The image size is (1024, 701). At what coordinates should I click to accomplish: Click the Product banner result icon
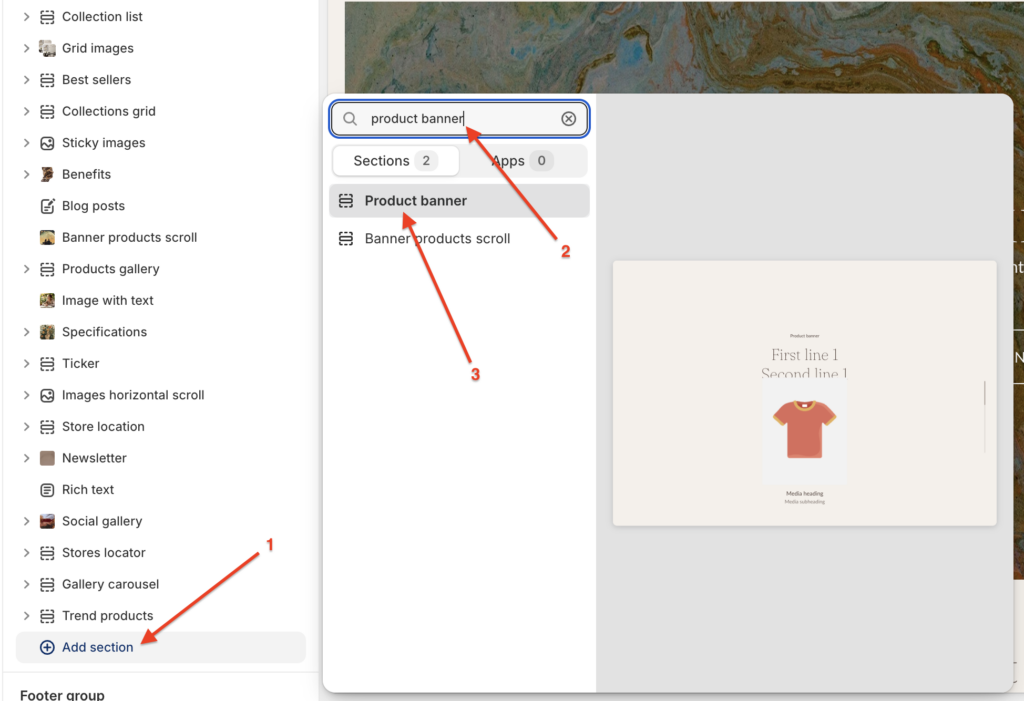[346, 201]
